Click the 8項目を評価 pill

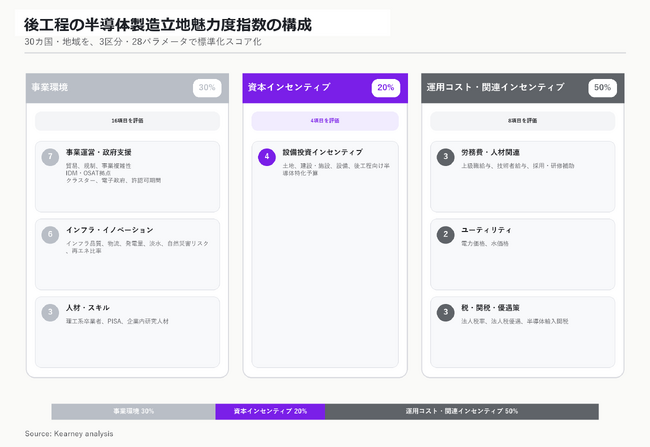523,121
